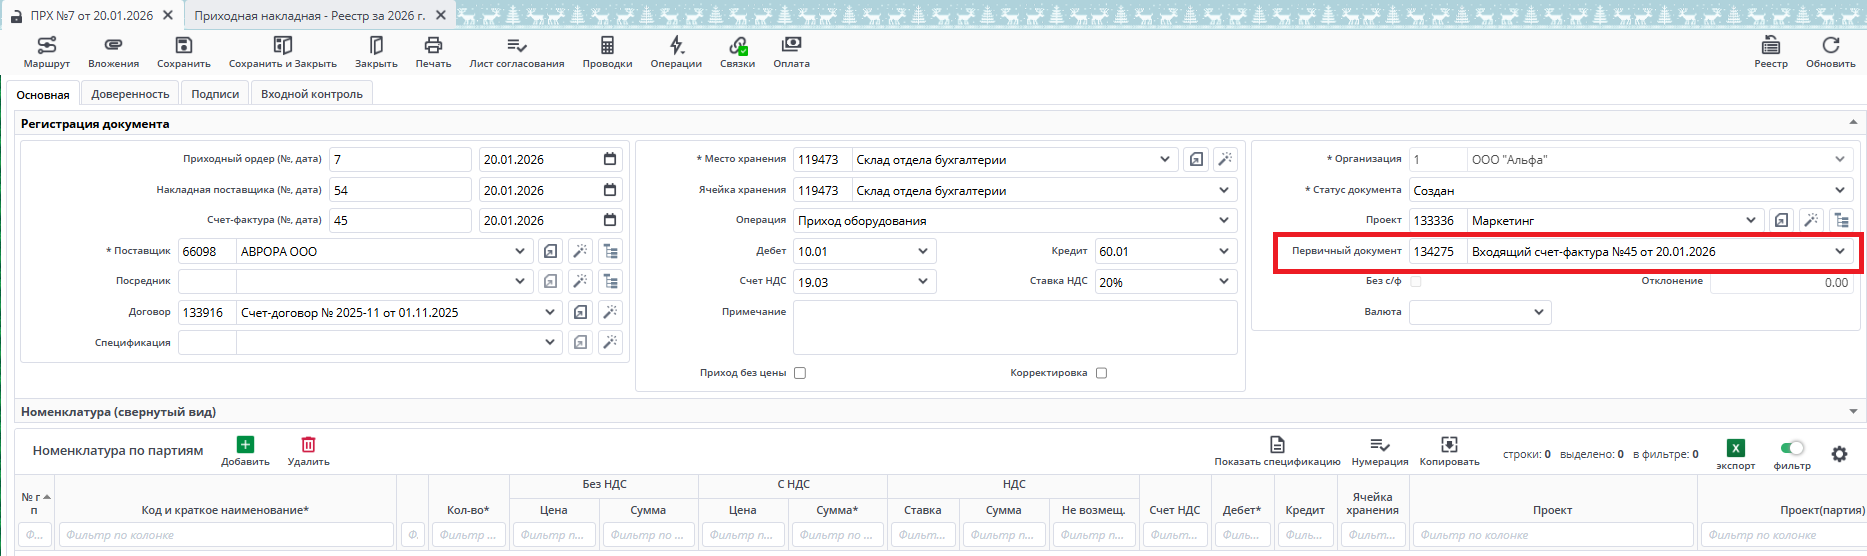
Task: Expand the Статус документа dropdown
Action: pyautogui.click(x=1839, y=190)
